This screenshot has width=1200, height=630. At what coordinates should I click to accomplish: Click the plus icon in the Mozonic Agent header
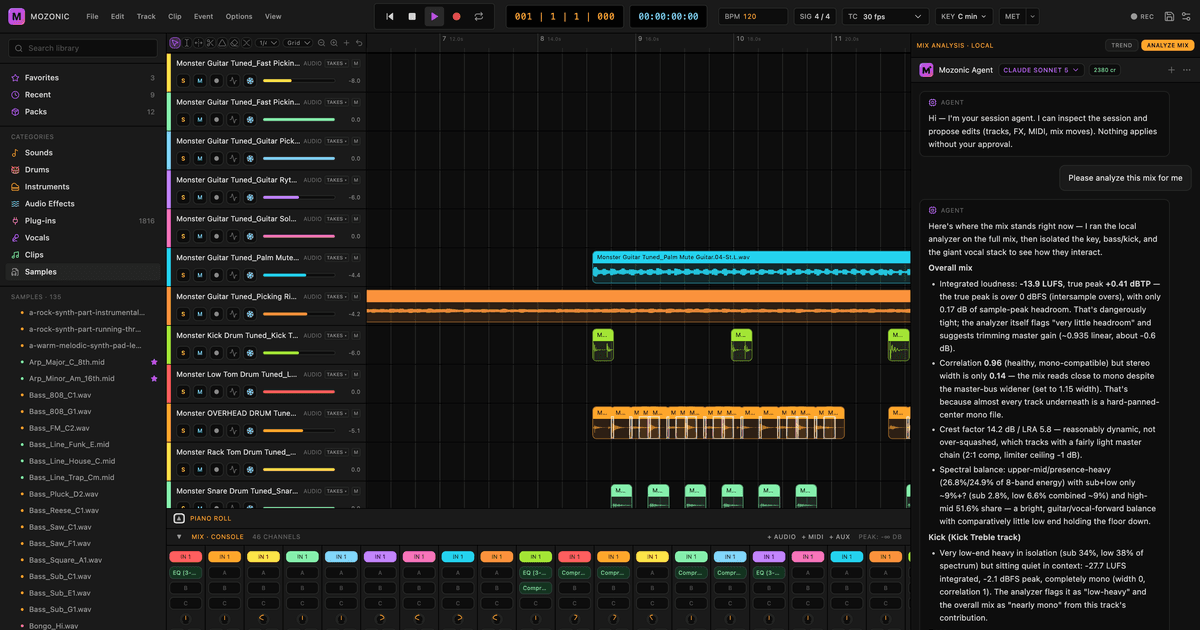pyautogui.click(x=1171, y=70)
